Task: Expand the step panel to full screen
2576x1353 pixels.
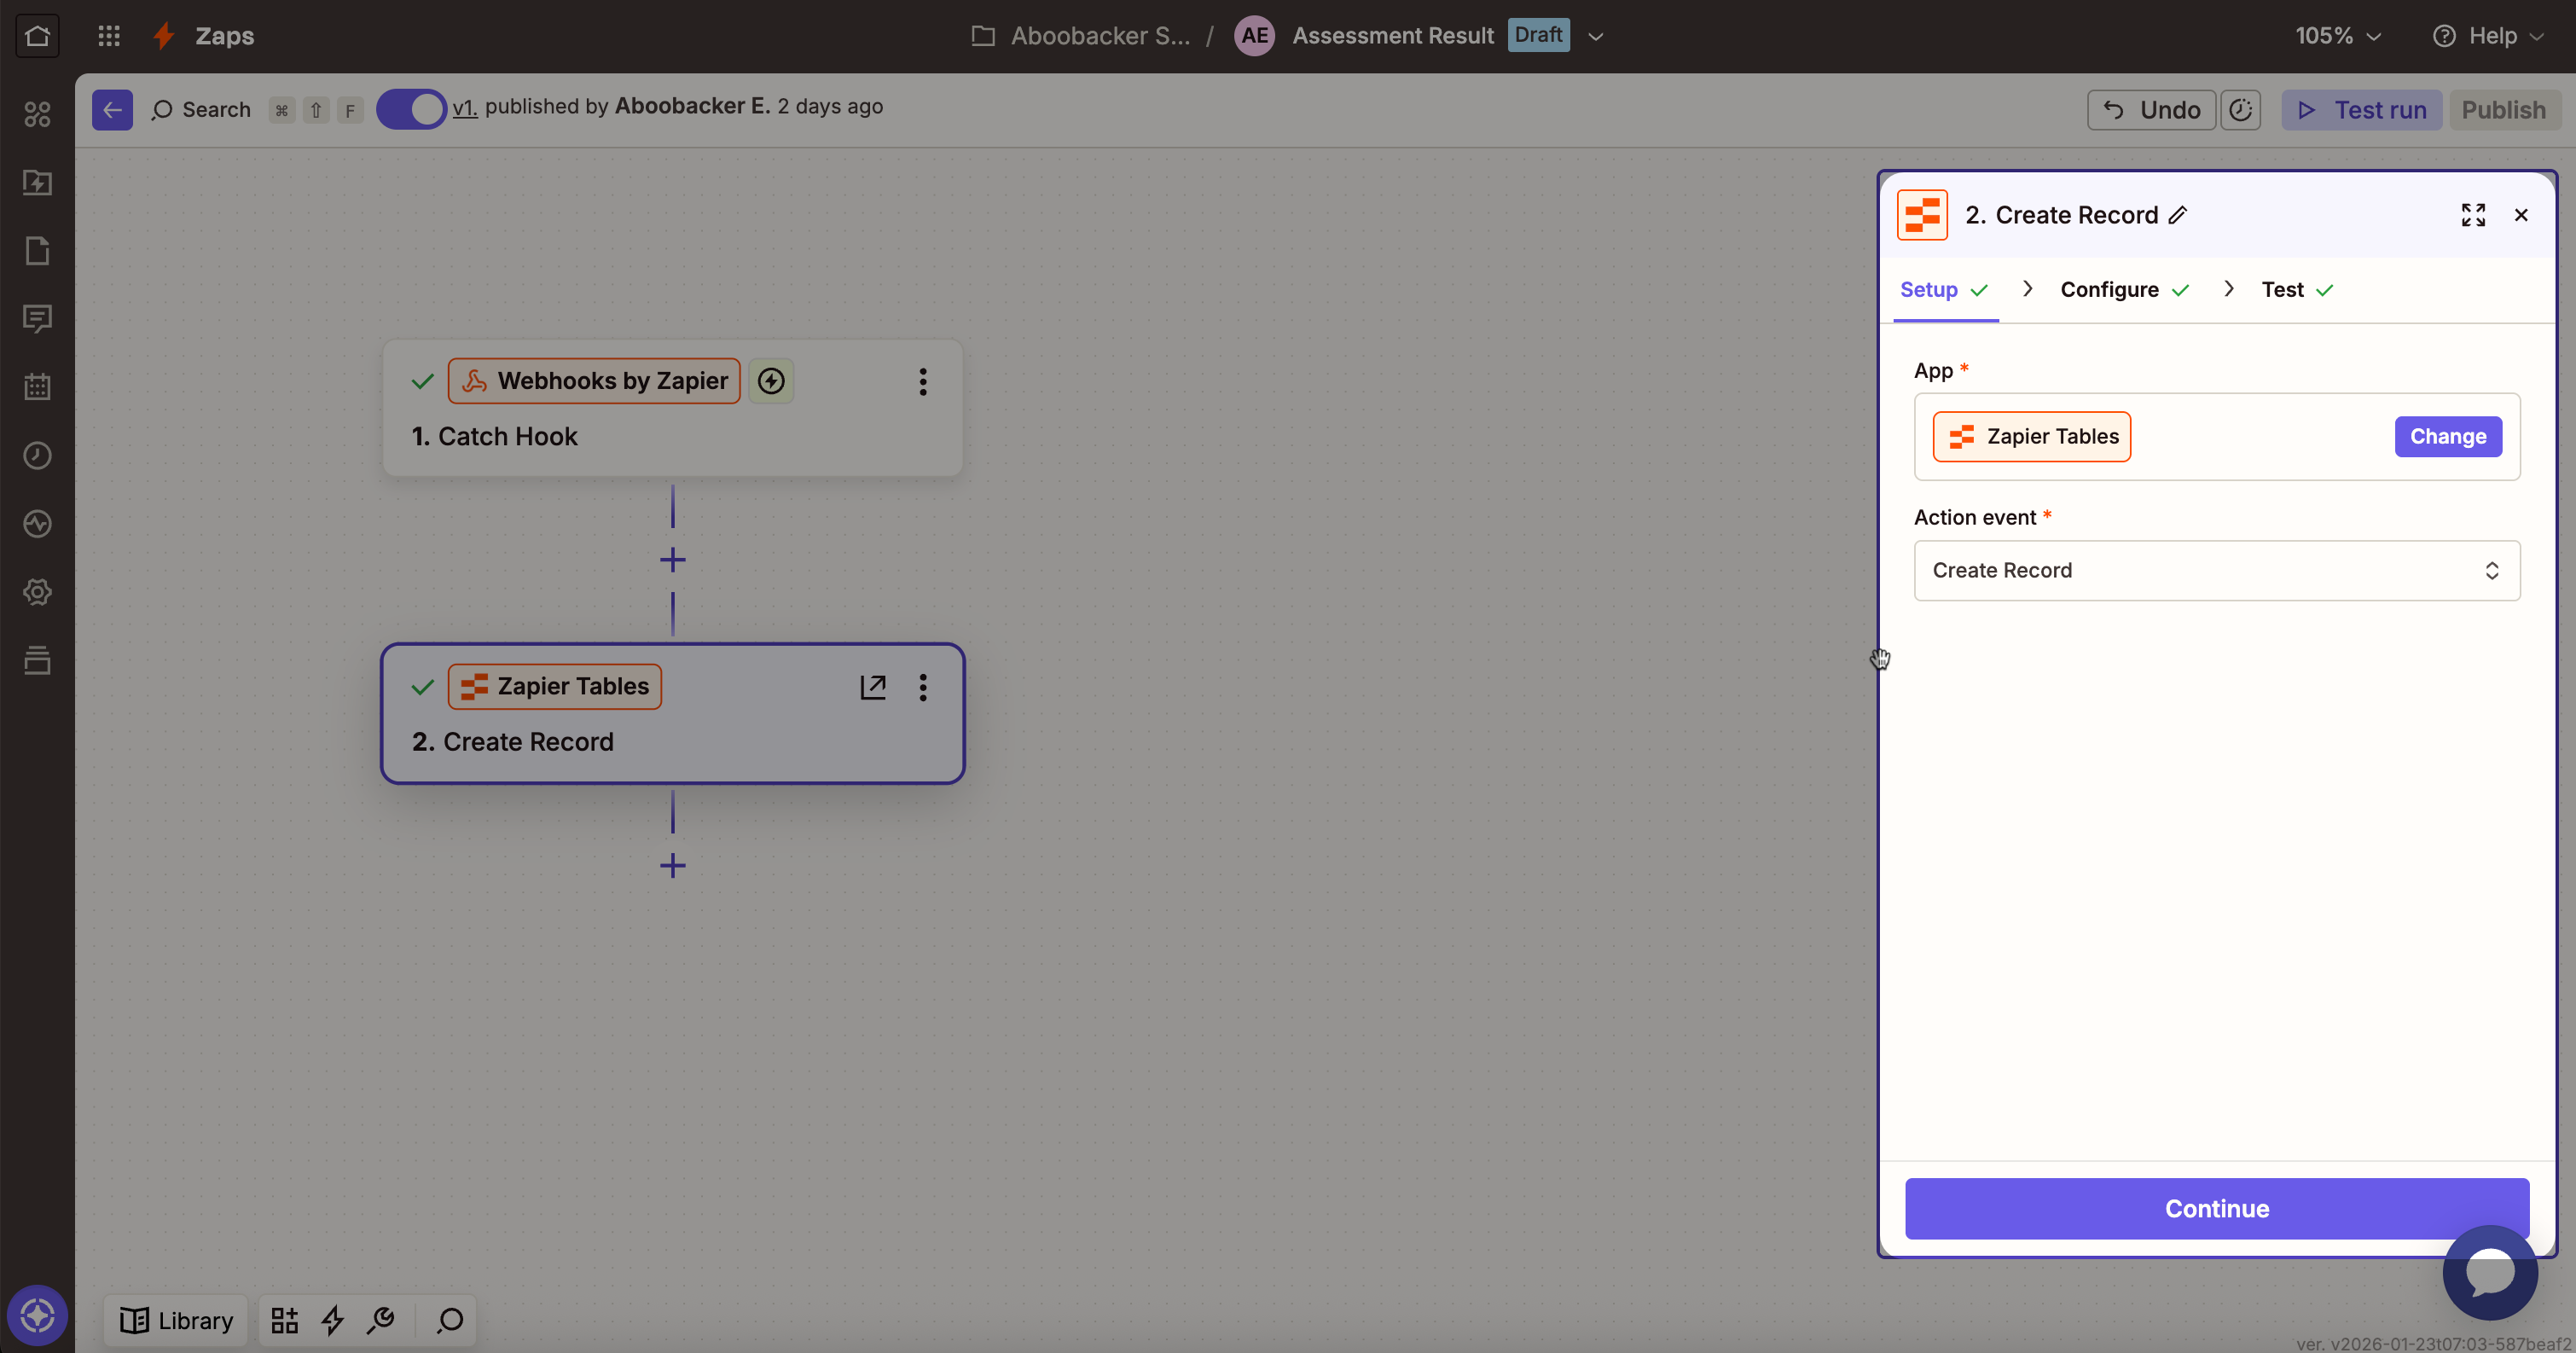Action: click(x=2473, y=215)
